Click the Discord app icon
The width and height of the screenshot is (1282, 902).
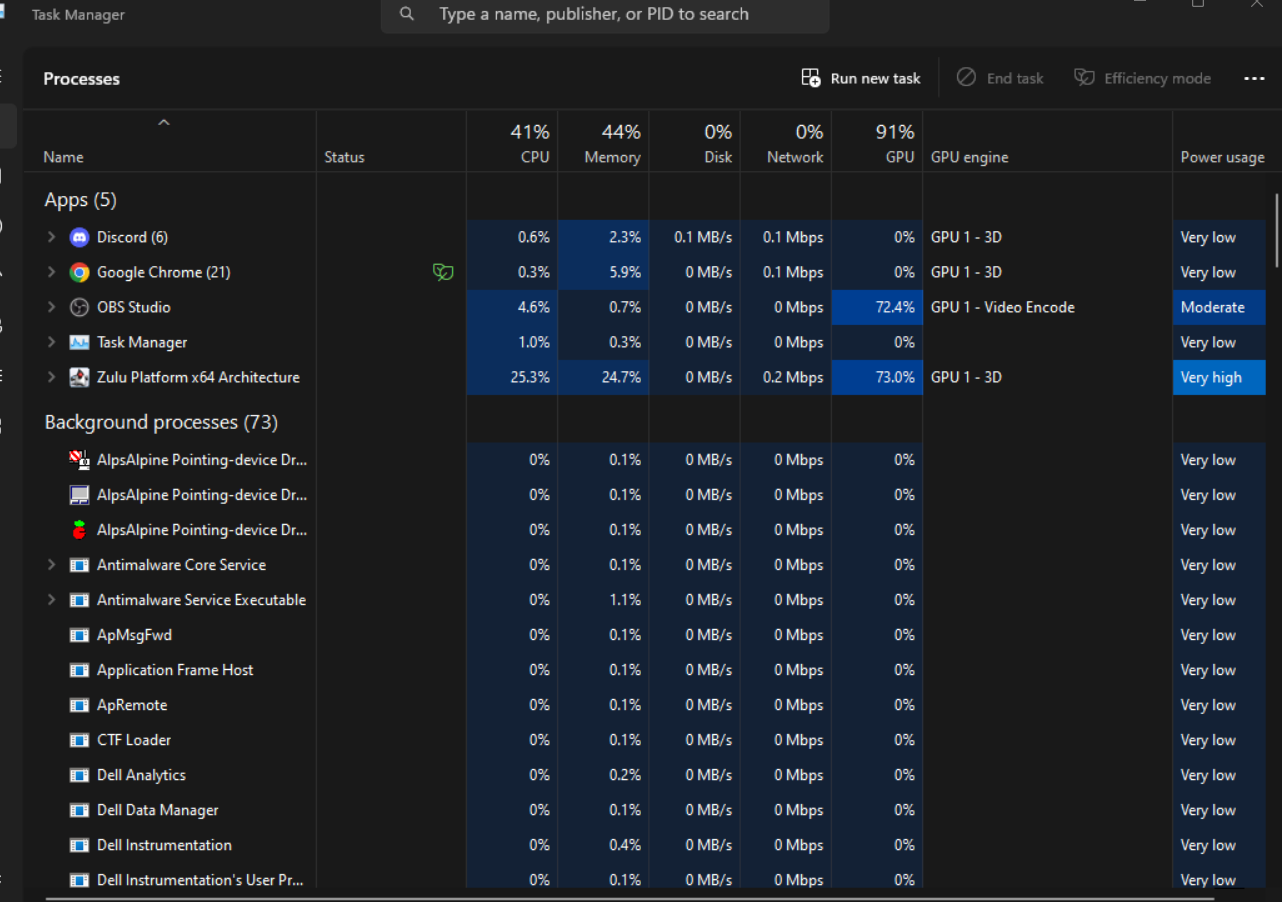79,237
